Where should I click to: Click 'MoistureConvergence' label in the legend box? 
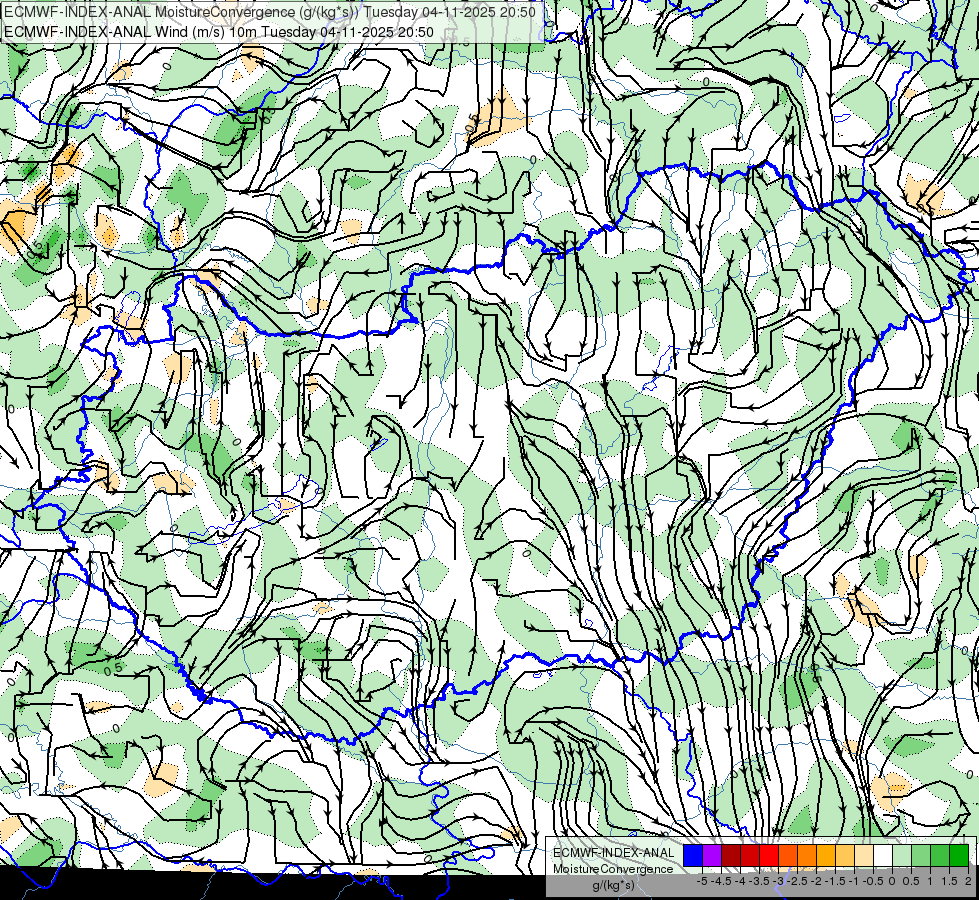(613, 869)
